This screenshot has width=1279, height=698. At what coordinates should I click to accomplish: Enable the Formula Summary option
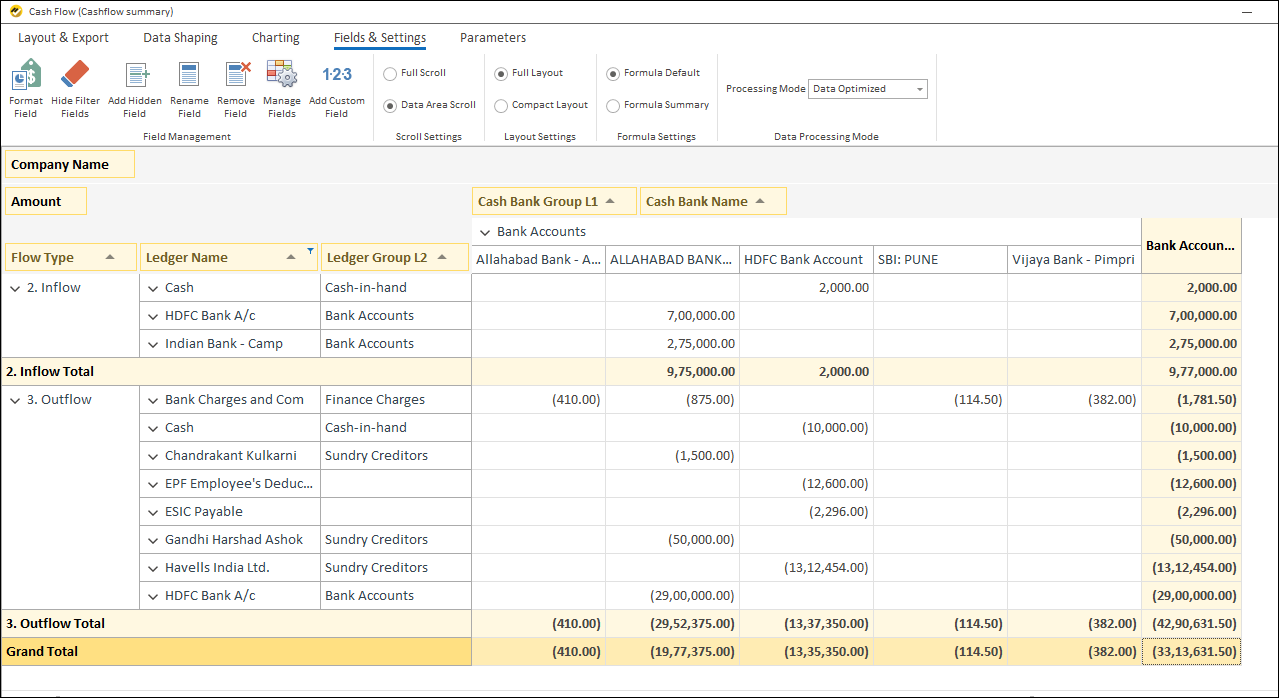coord(614,105)
